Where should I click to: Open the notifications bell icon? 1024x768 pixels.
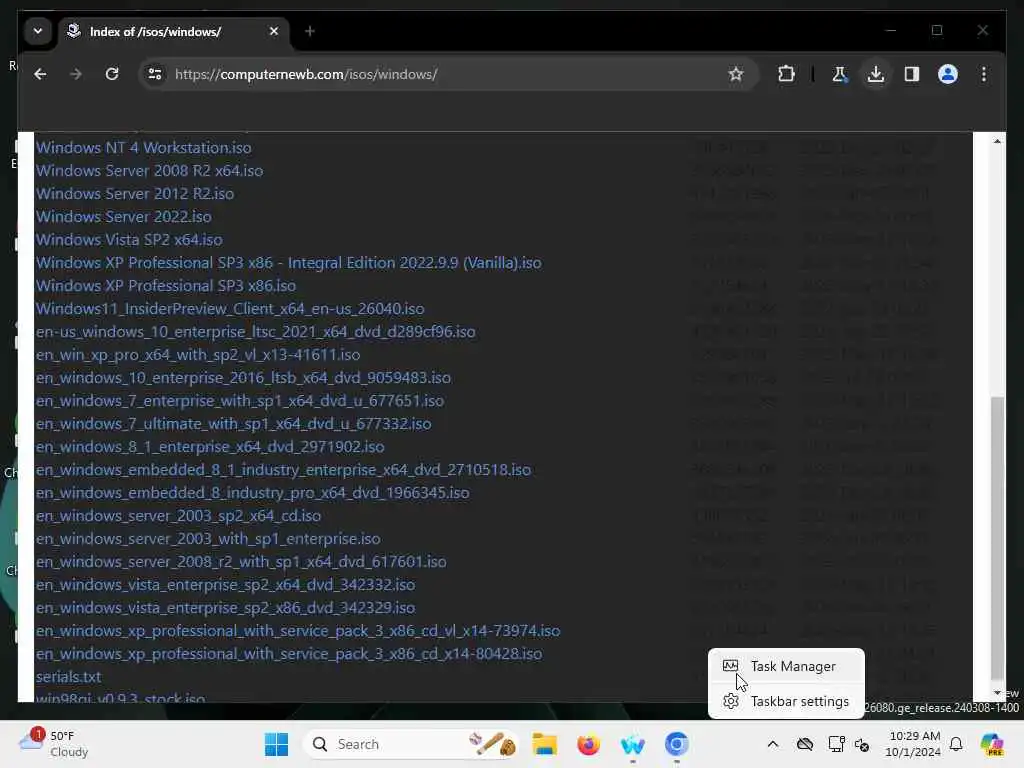pyautogui.click(x=956, y=744)
